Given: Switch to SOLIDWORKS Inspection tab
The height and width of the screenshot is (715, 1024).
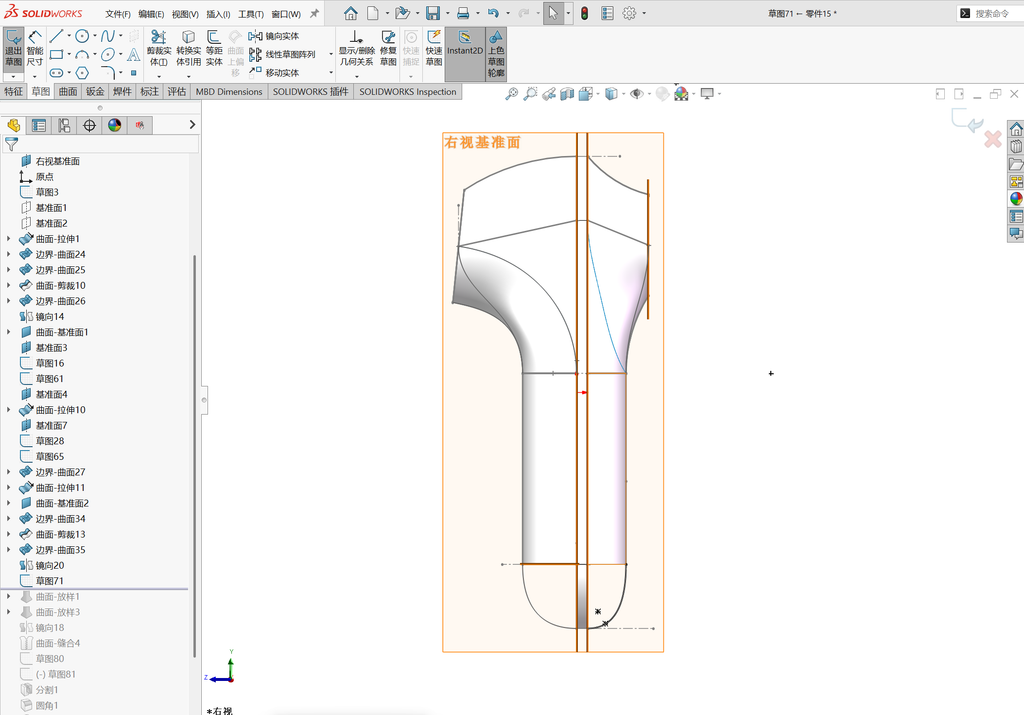Looking at the screenshot, I should [408, 92].
